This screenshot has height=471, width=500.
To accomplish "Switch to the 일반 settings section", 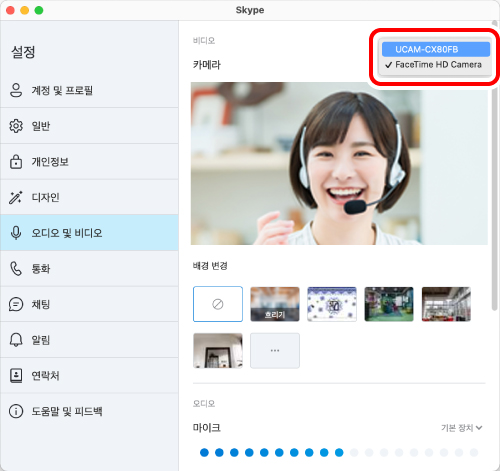I will tap(89, 126).
